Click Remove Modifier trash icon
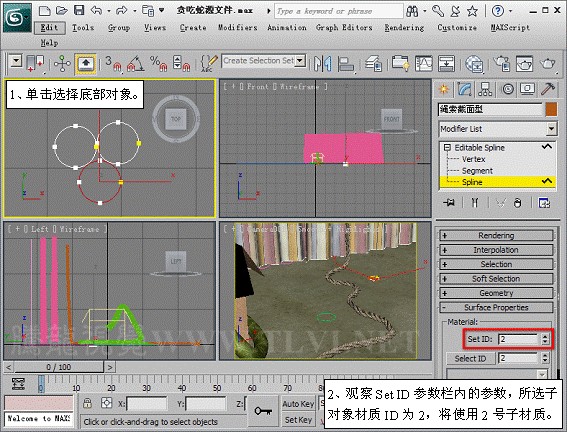 click(518, 203)
